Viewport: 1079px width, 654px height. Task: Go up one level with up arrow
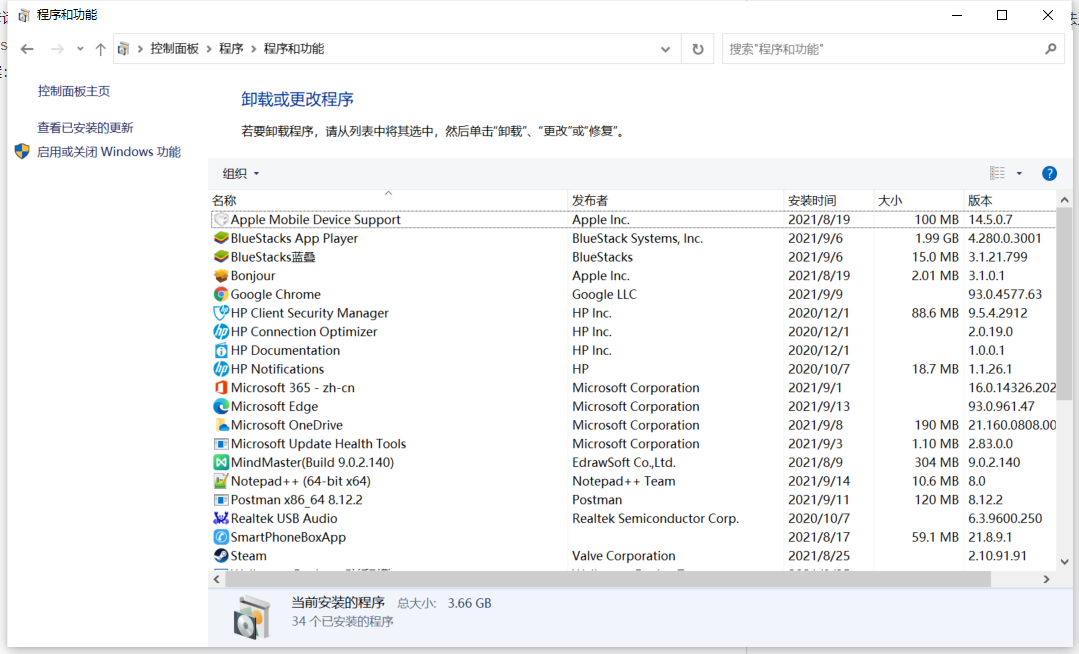click(100, 49)
